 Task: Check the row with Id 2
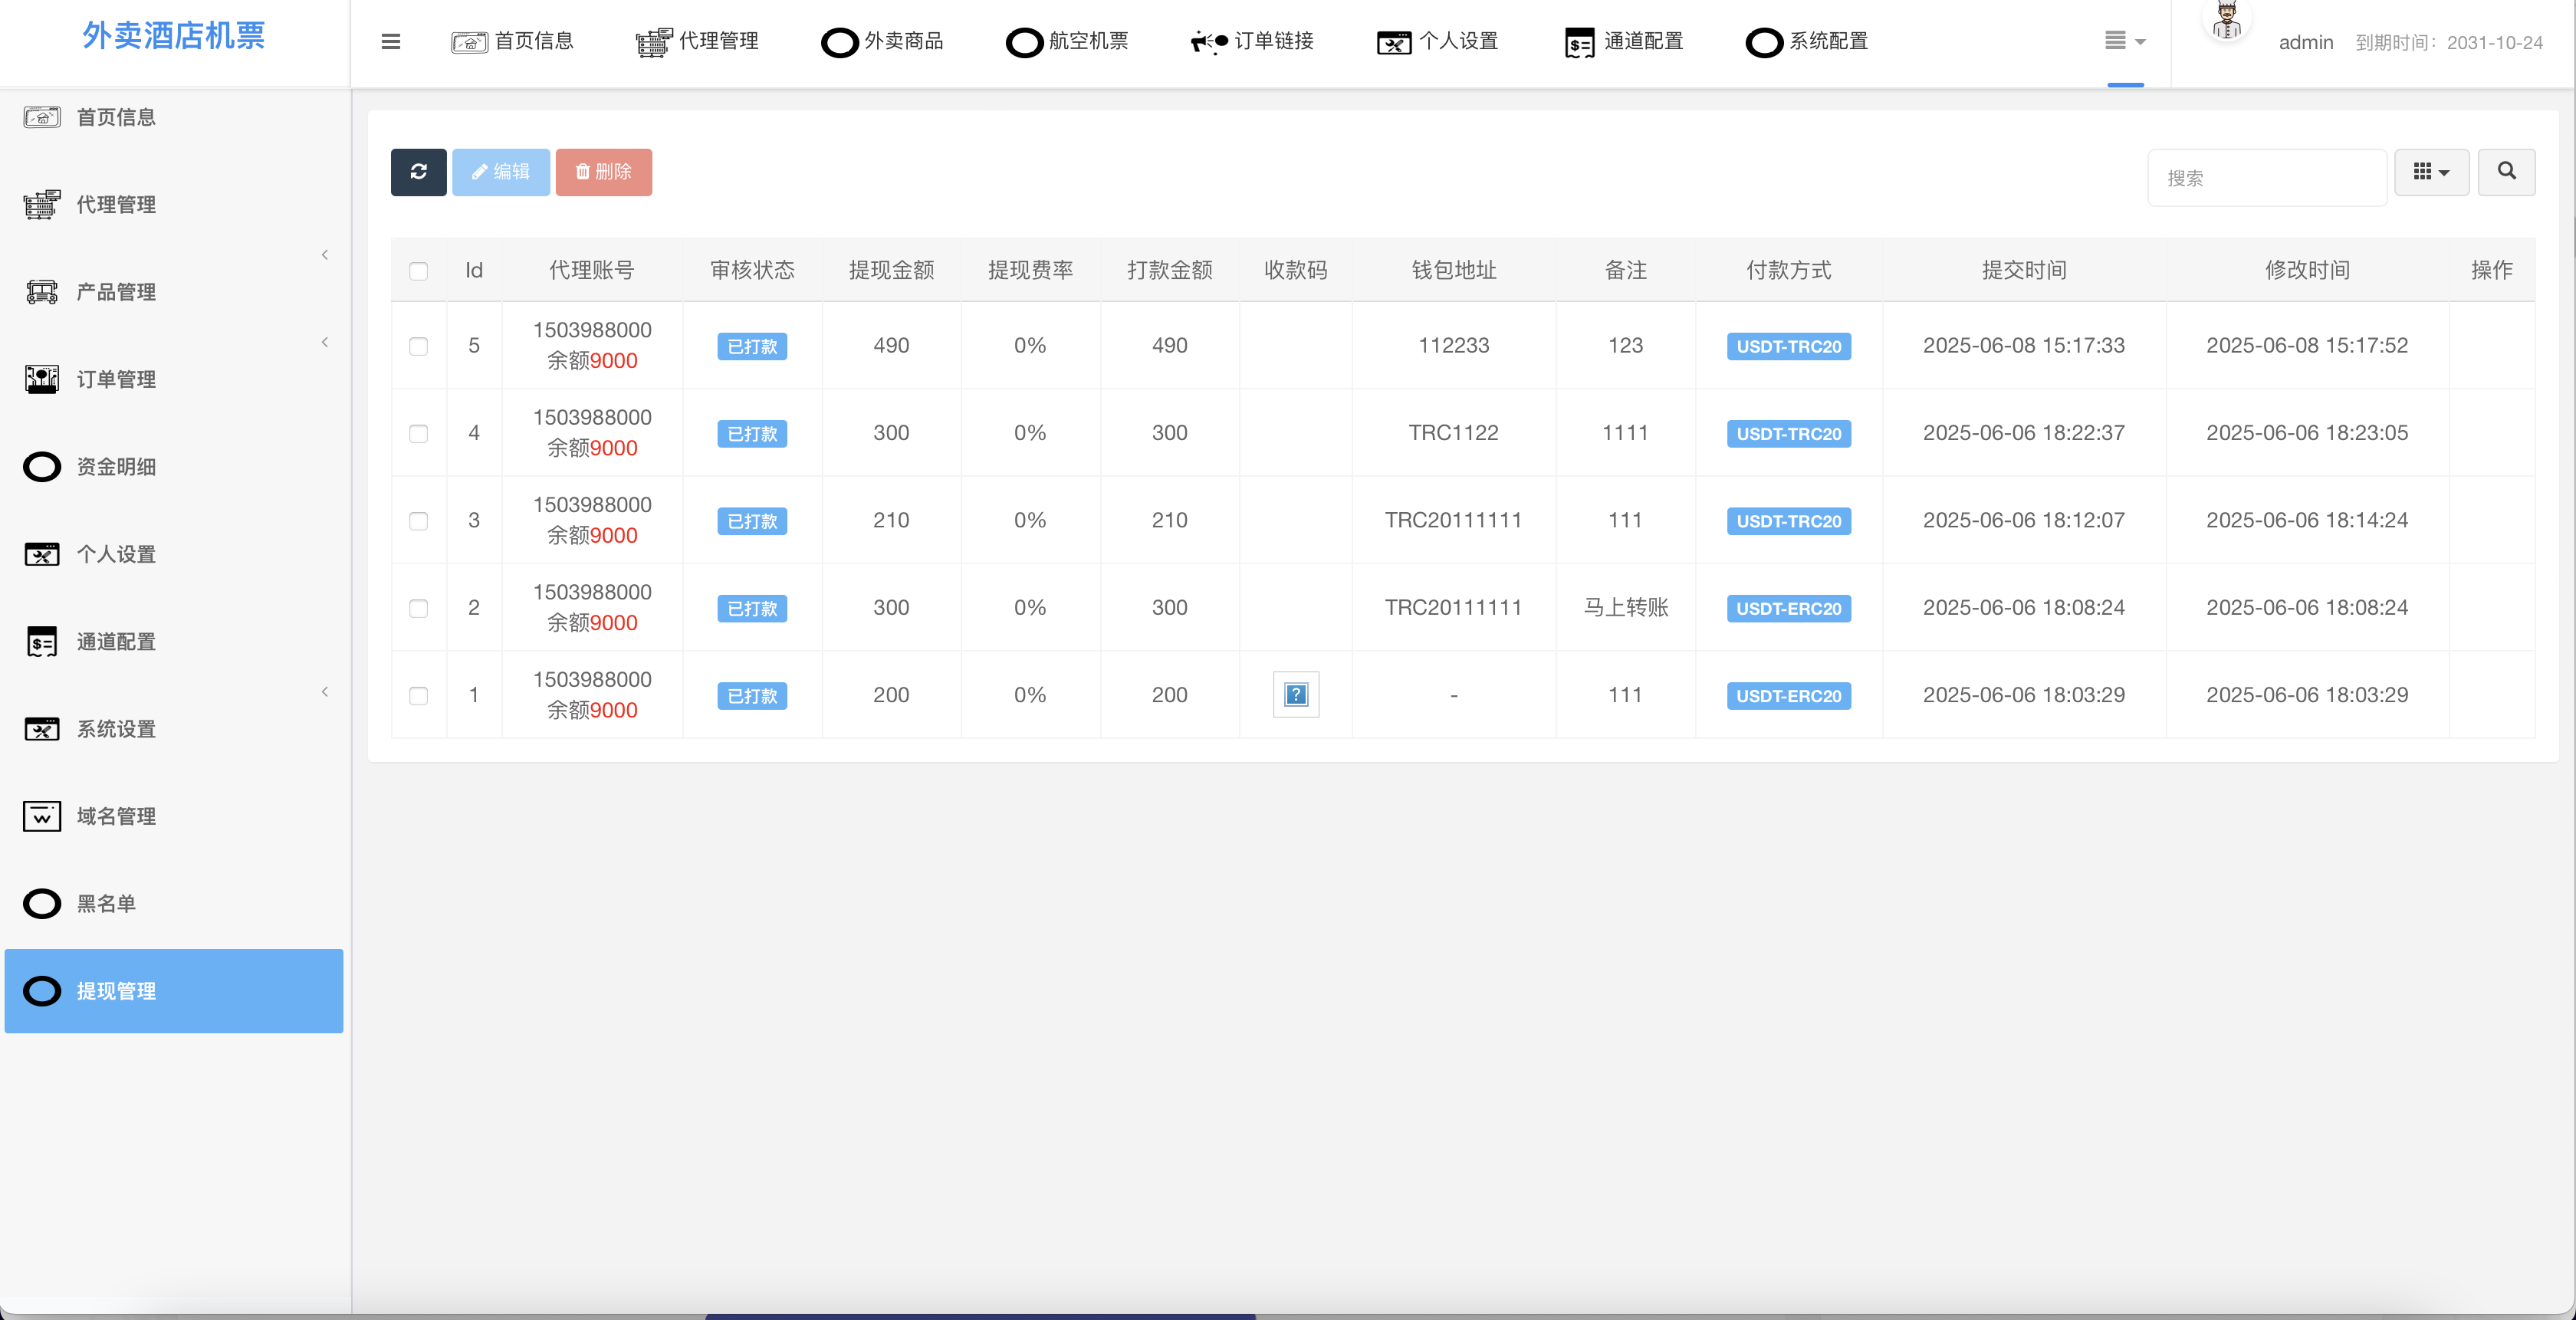coord(418,608)
